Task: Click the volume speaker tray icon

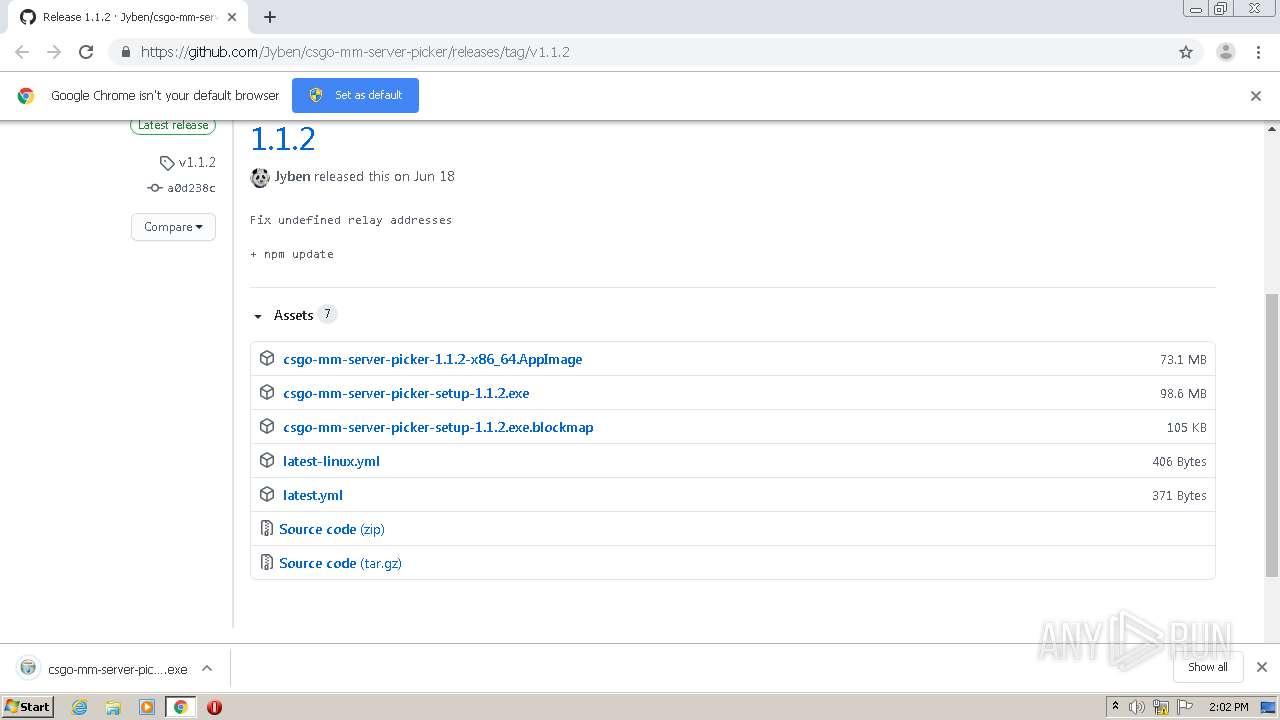Action: pos(1137,707)
